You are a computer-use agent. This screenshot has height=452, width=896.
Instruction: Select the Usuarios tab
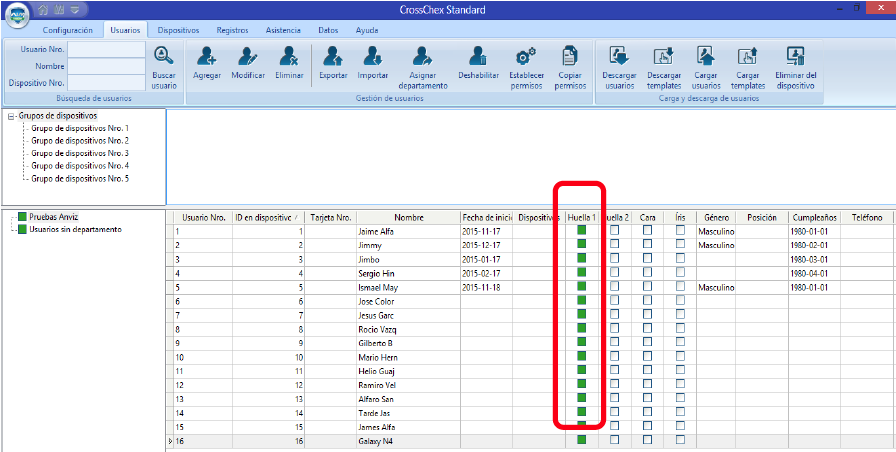(x=125, y=30)
